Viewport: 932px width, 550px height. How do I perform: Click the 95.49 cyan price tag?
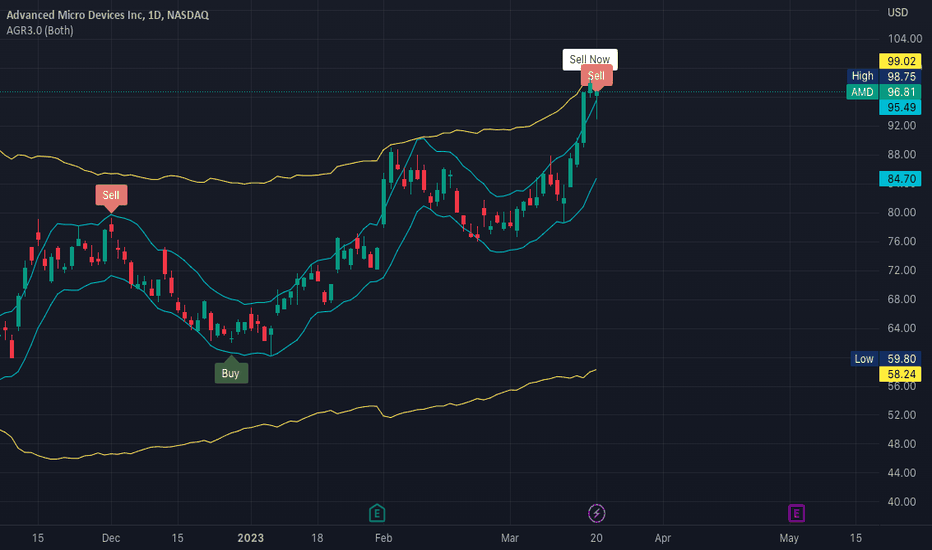coord(900,107)
